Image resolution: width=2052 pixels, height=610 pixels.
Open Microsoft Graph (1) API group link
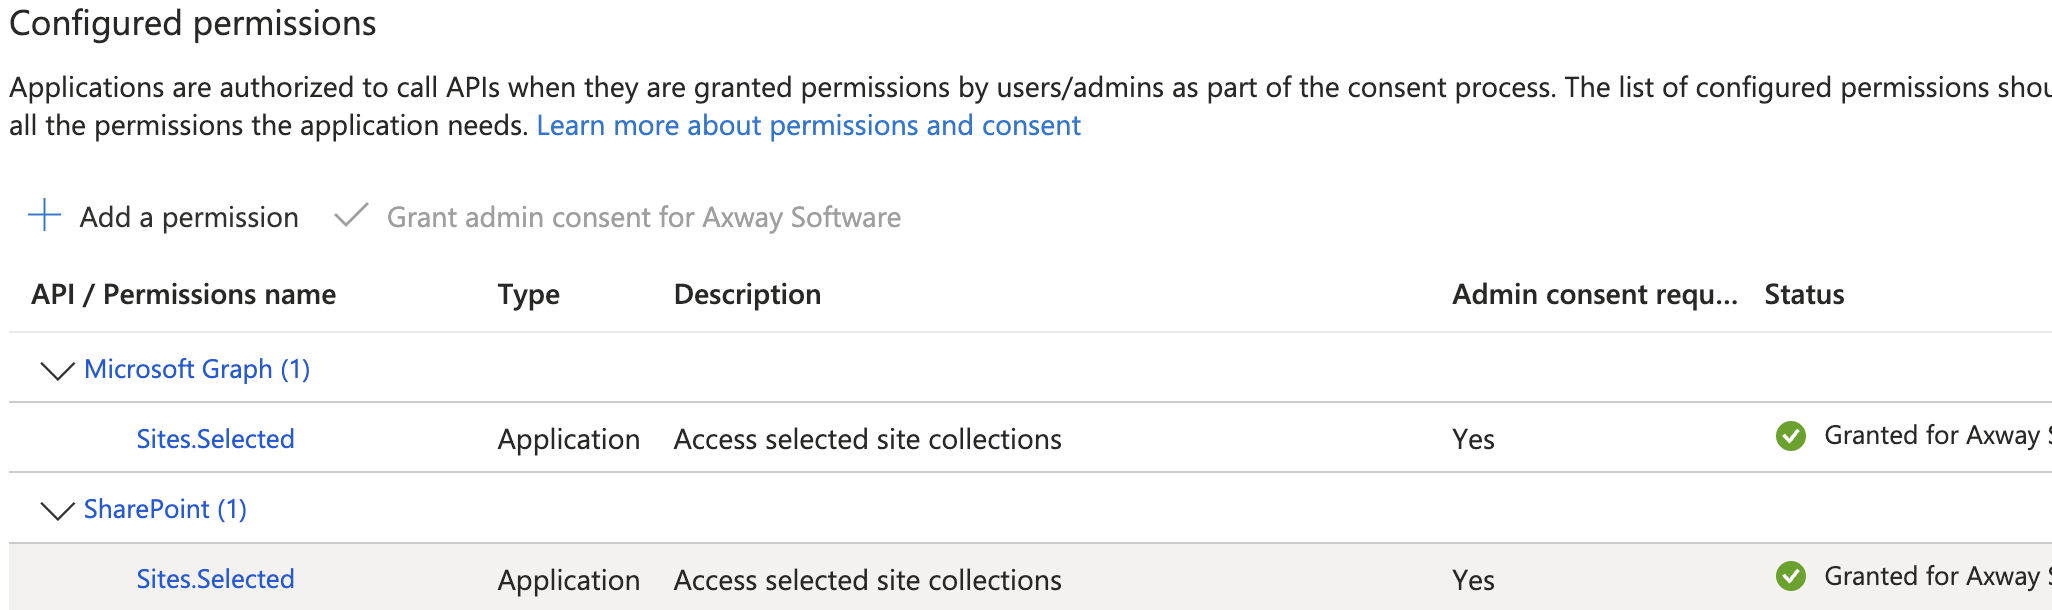pyautogui.click(x=197, y=369)
